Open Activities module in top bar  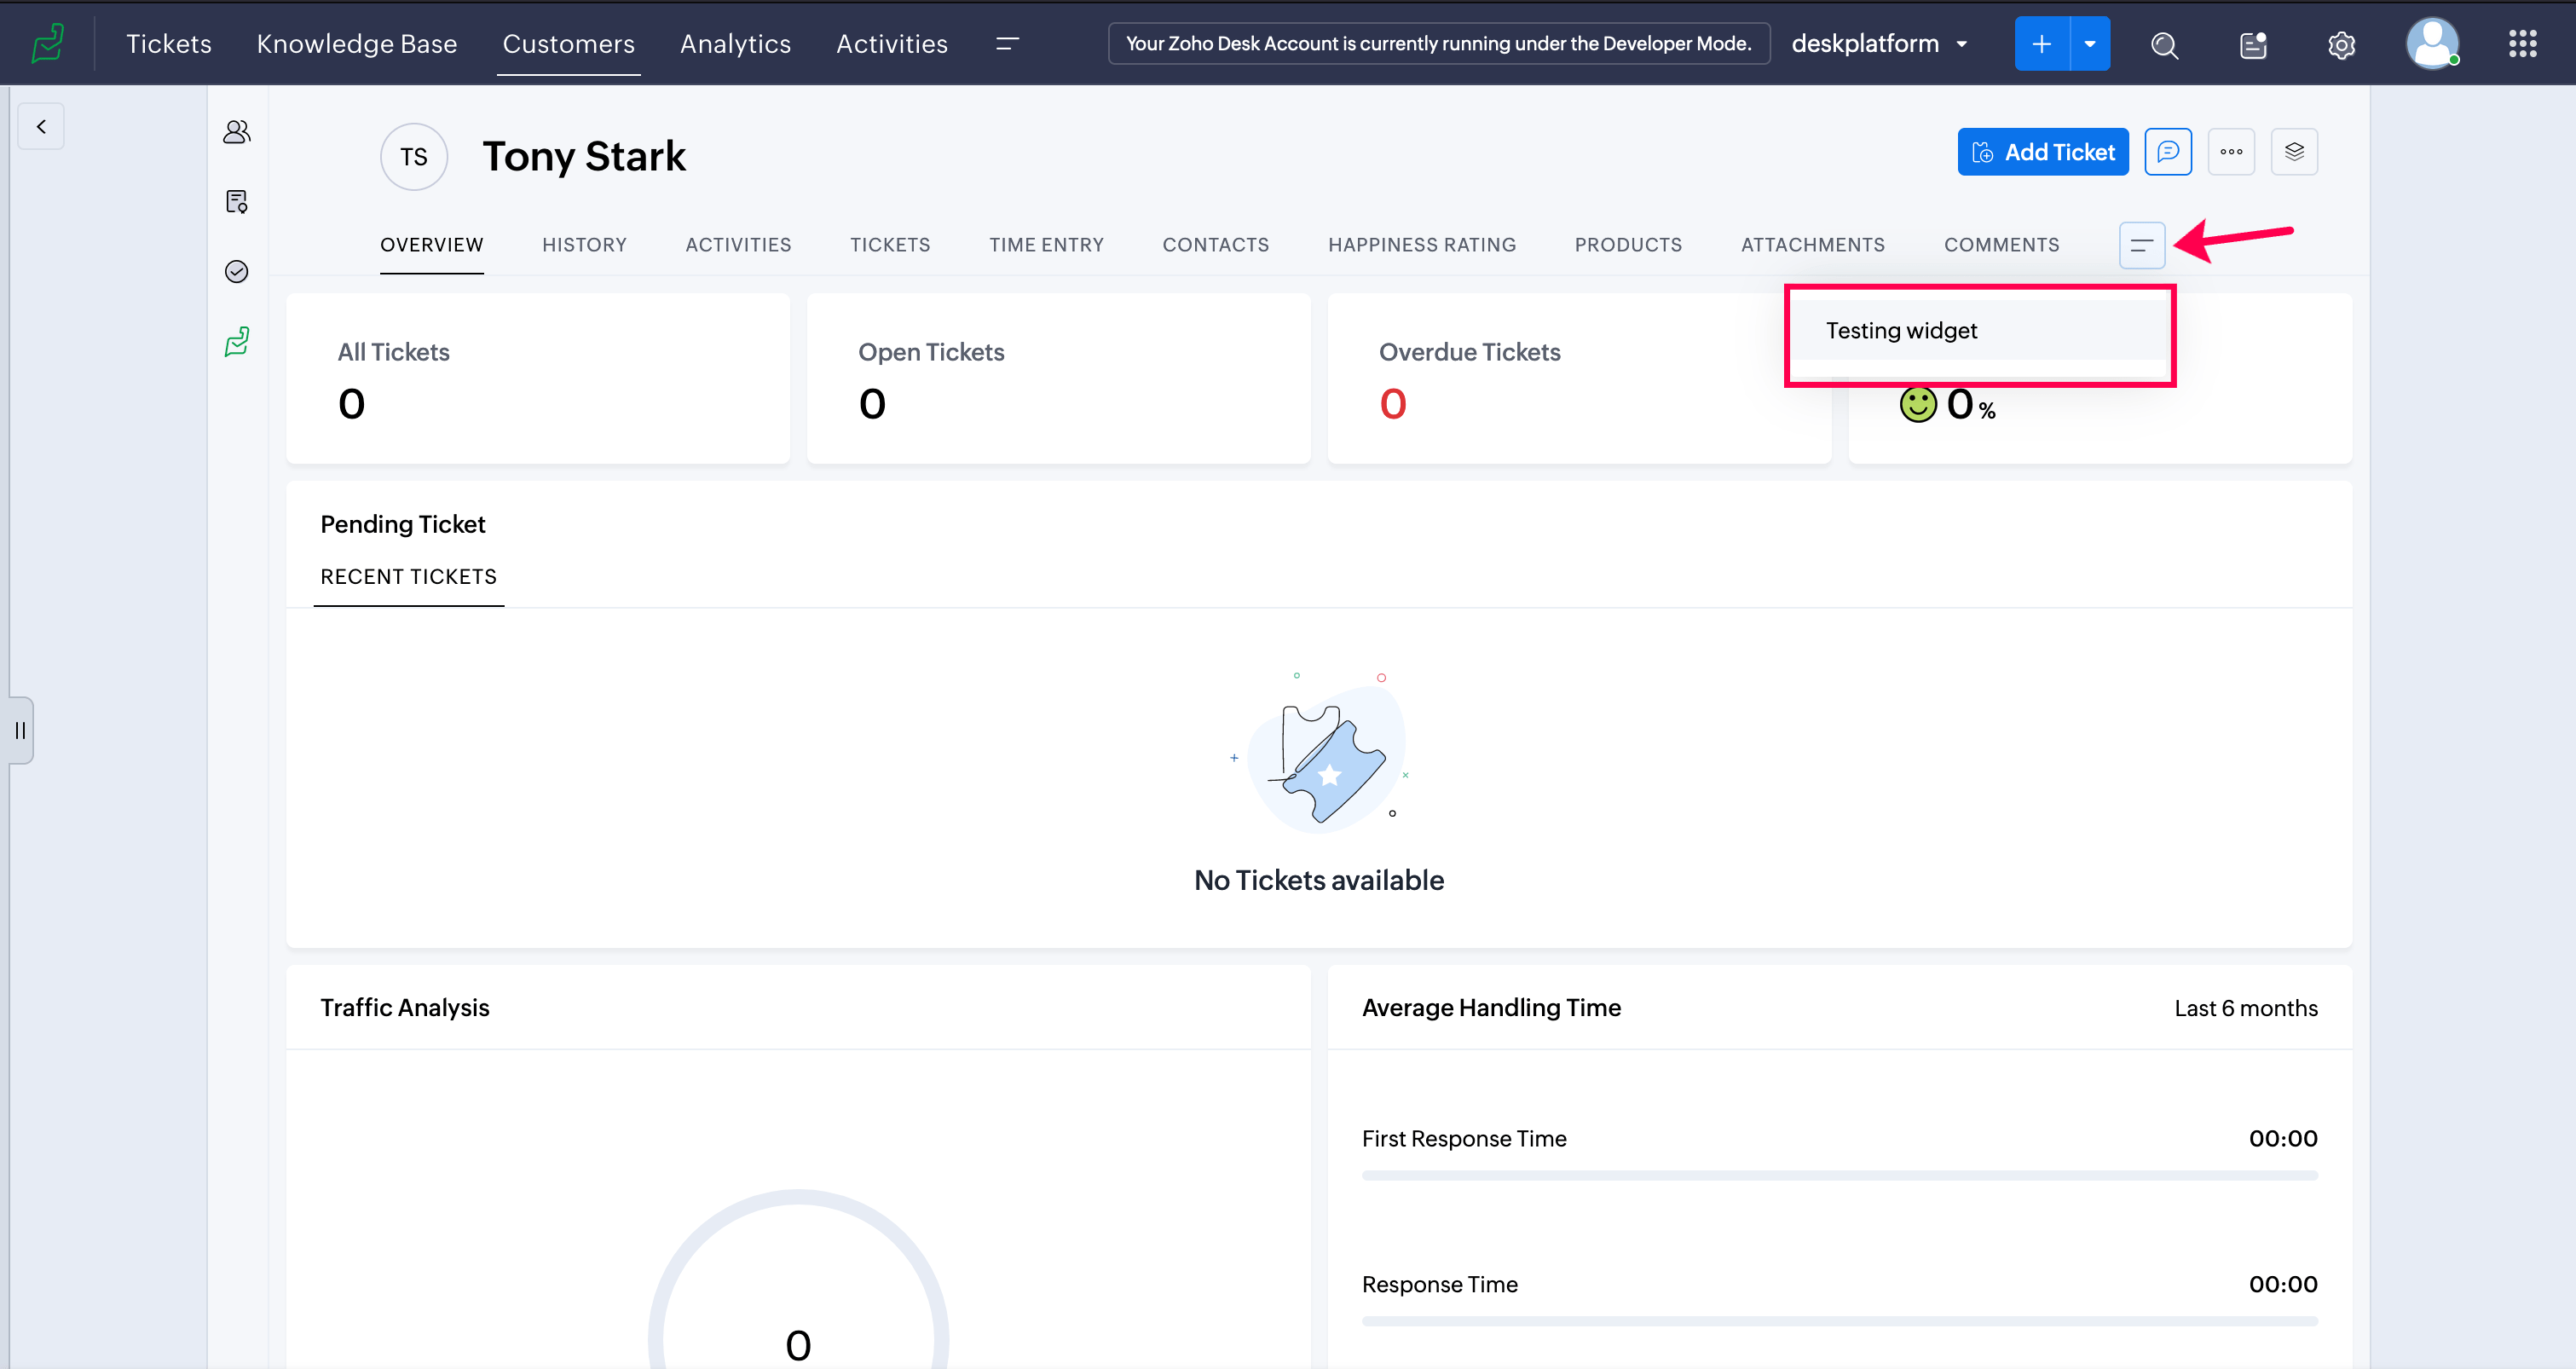(x=892, y=43)
